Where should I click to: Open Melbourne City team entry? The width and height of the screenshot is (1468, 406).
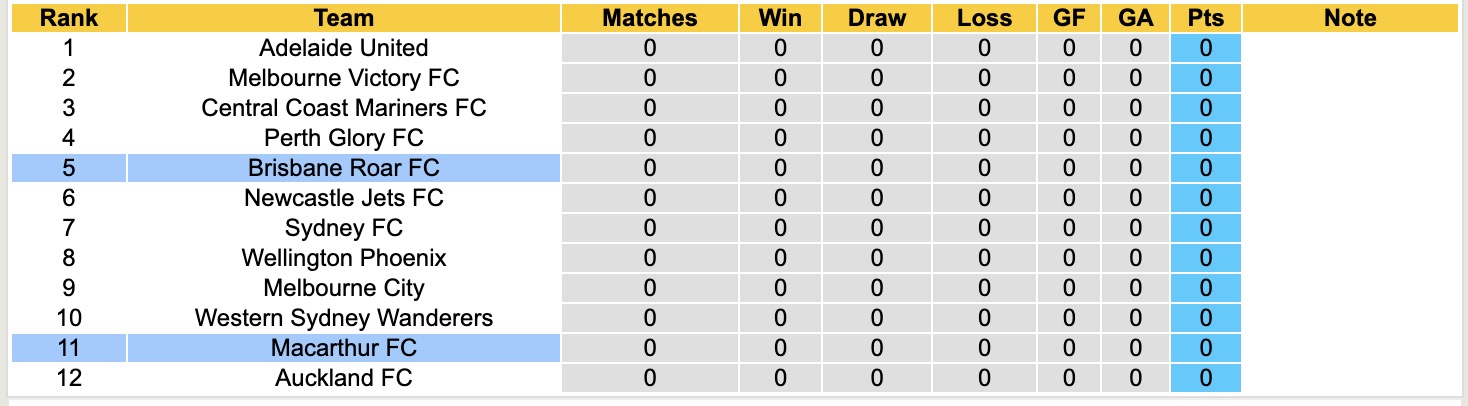pyautogui.click(x=343, y=288)
